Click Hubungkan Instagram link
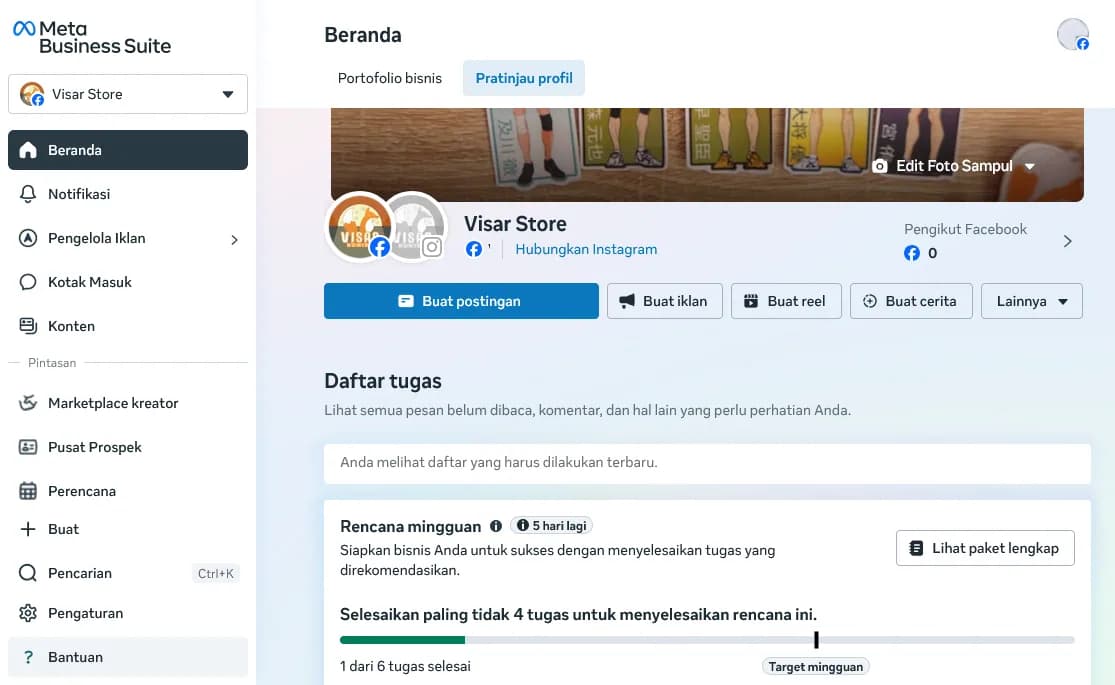The height and width of the screenshot is (685, 1115). pyautogui.click(x=586, y=250)
